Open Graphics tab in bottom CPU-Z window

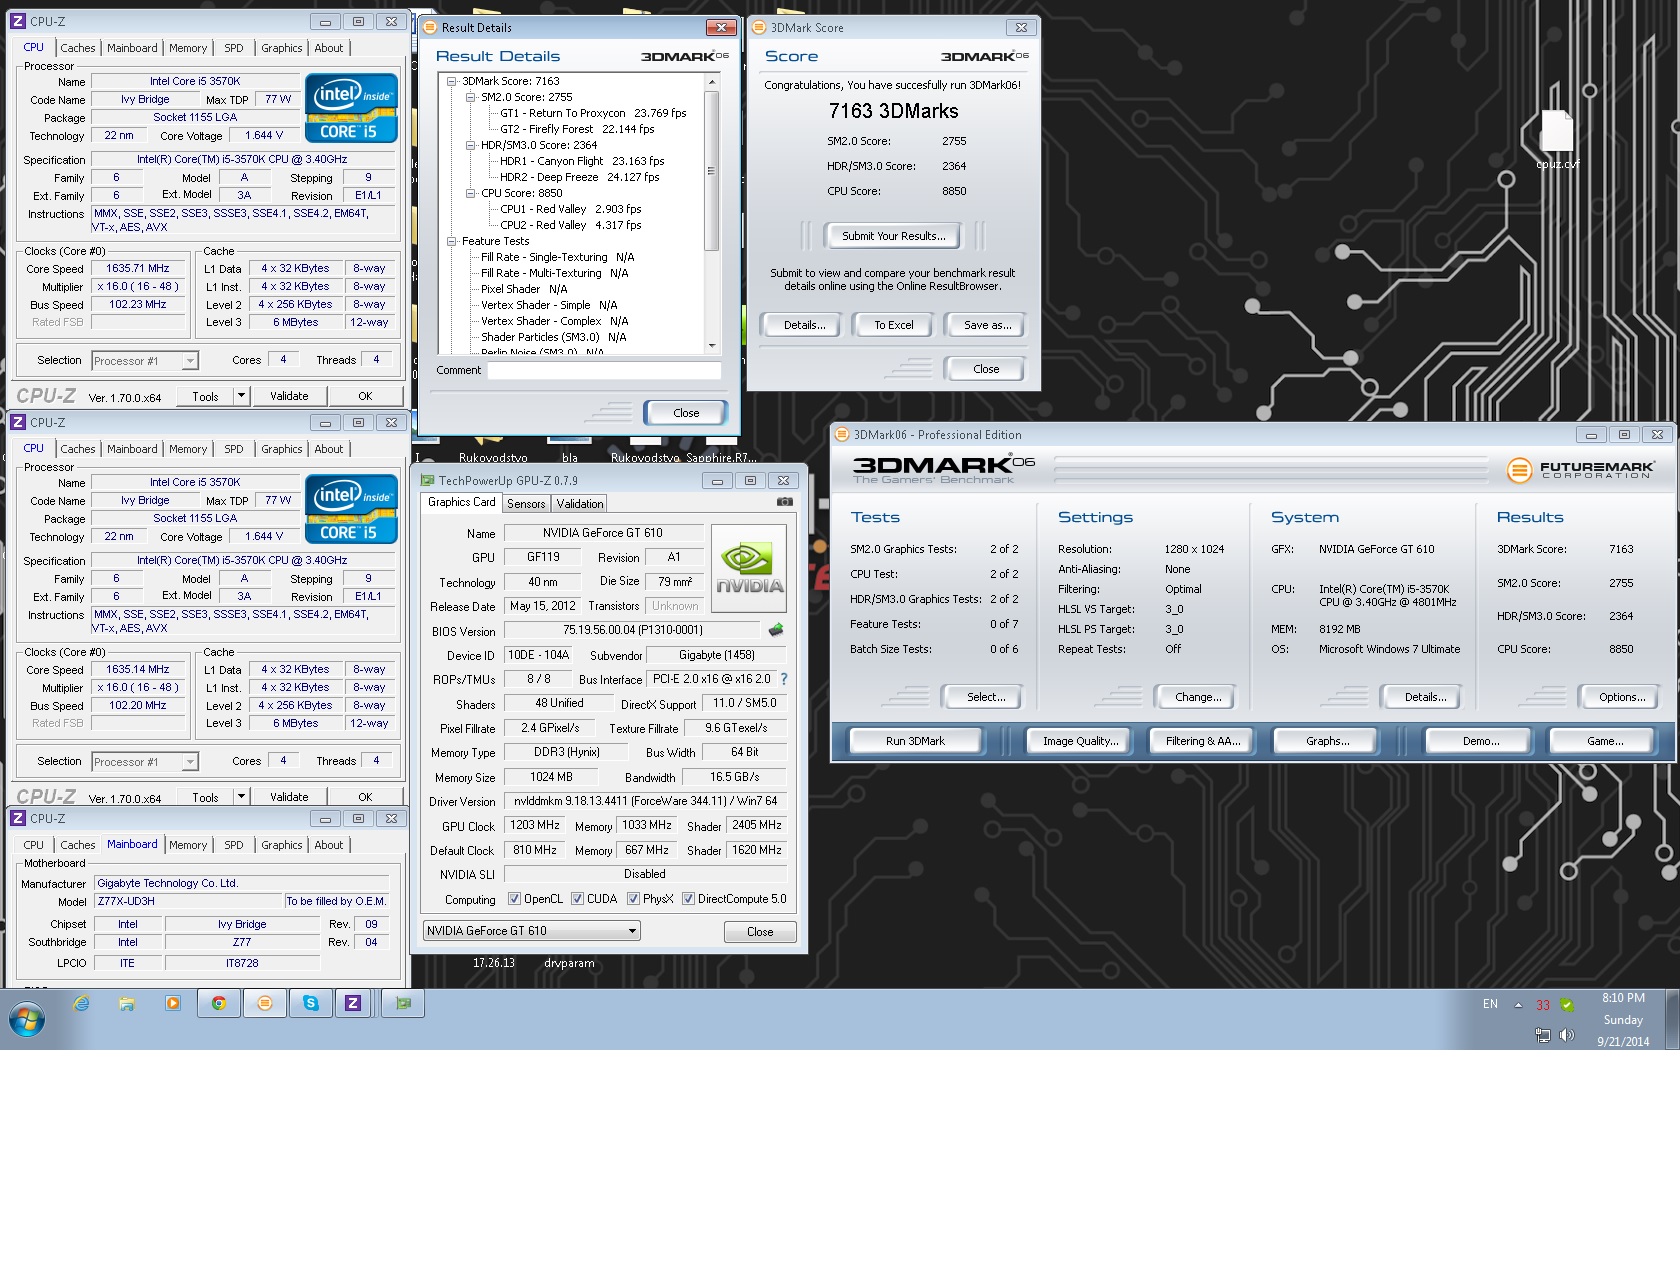[282, 845]
